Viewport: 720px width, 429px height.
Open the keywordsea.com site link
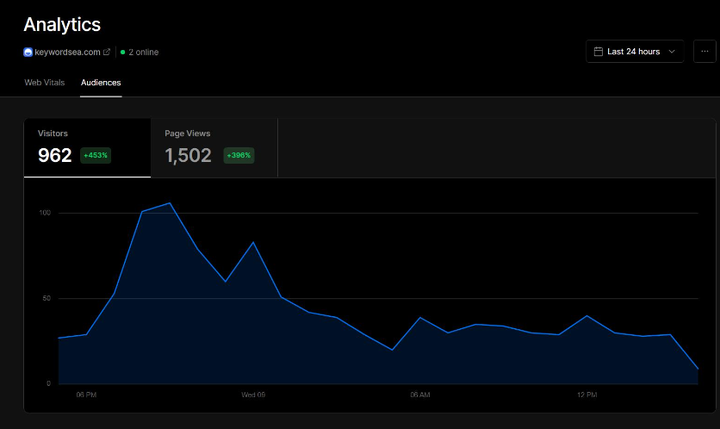pos(68,52)
